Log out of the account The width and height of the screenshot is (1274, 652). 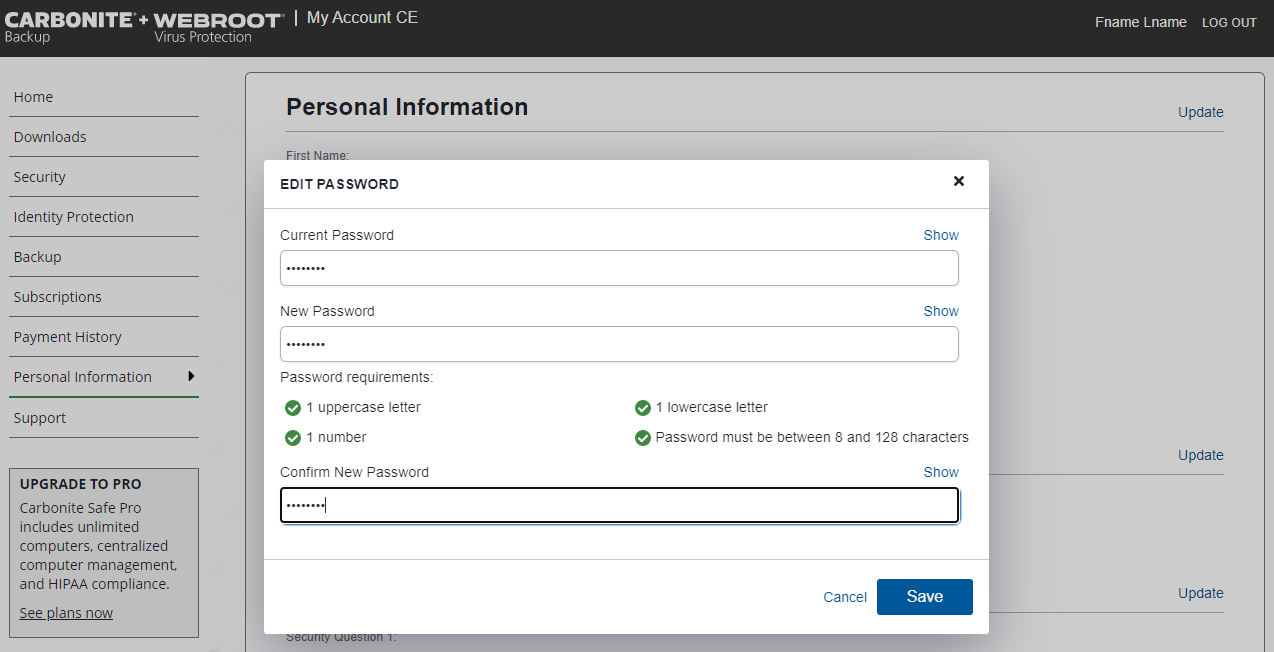pos(1229,23)
